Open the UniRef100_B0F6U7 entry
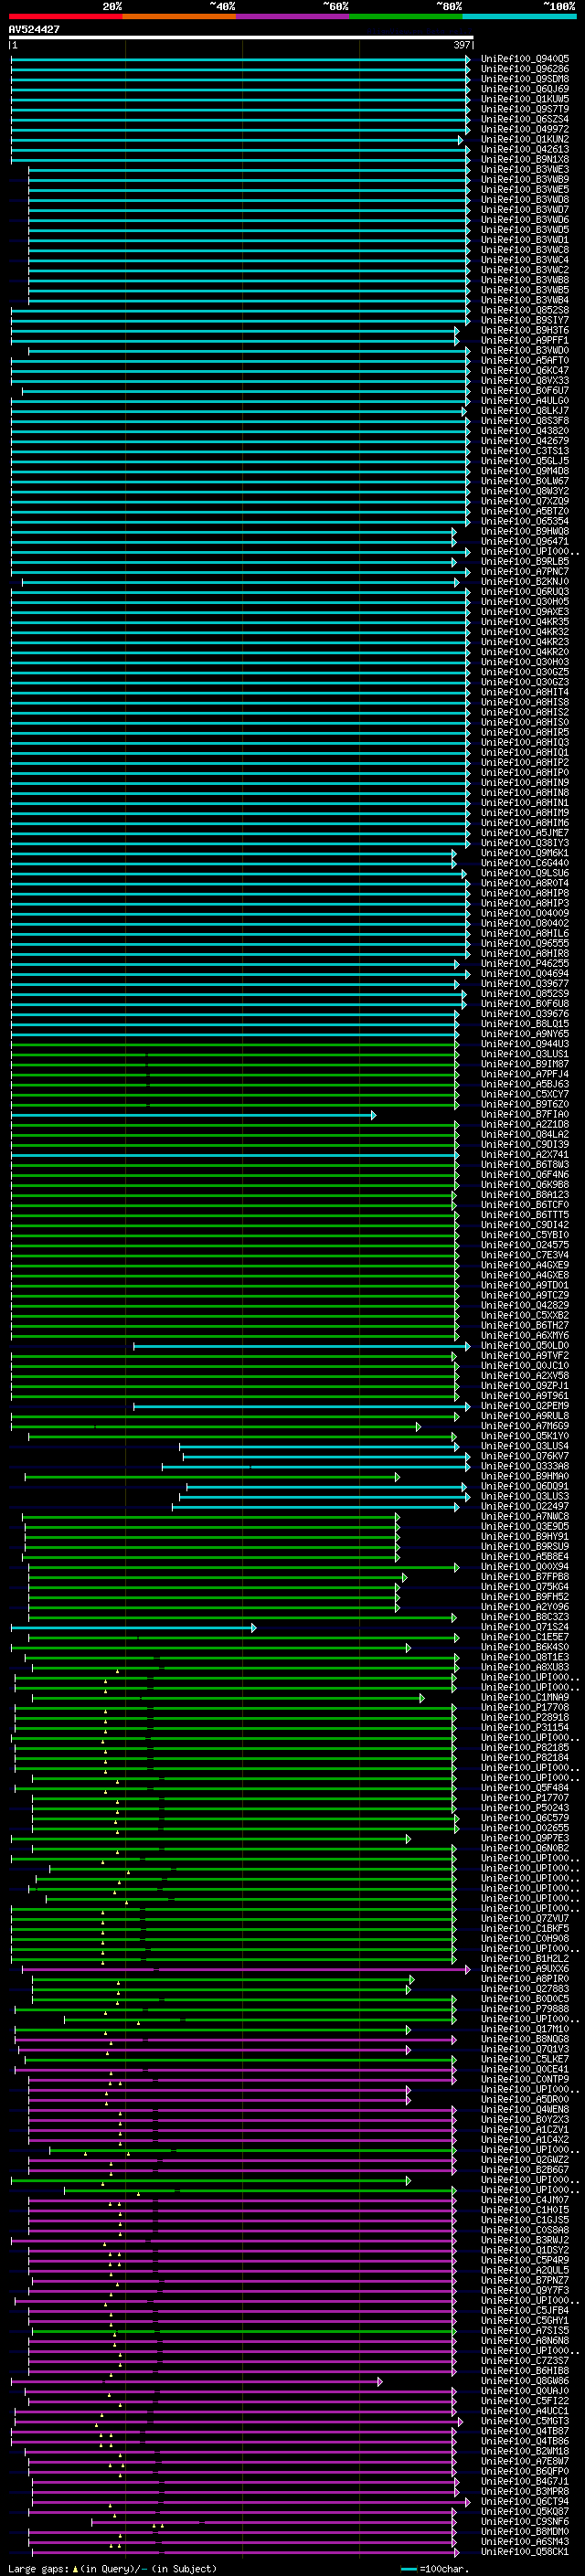 tap(525, 390)
